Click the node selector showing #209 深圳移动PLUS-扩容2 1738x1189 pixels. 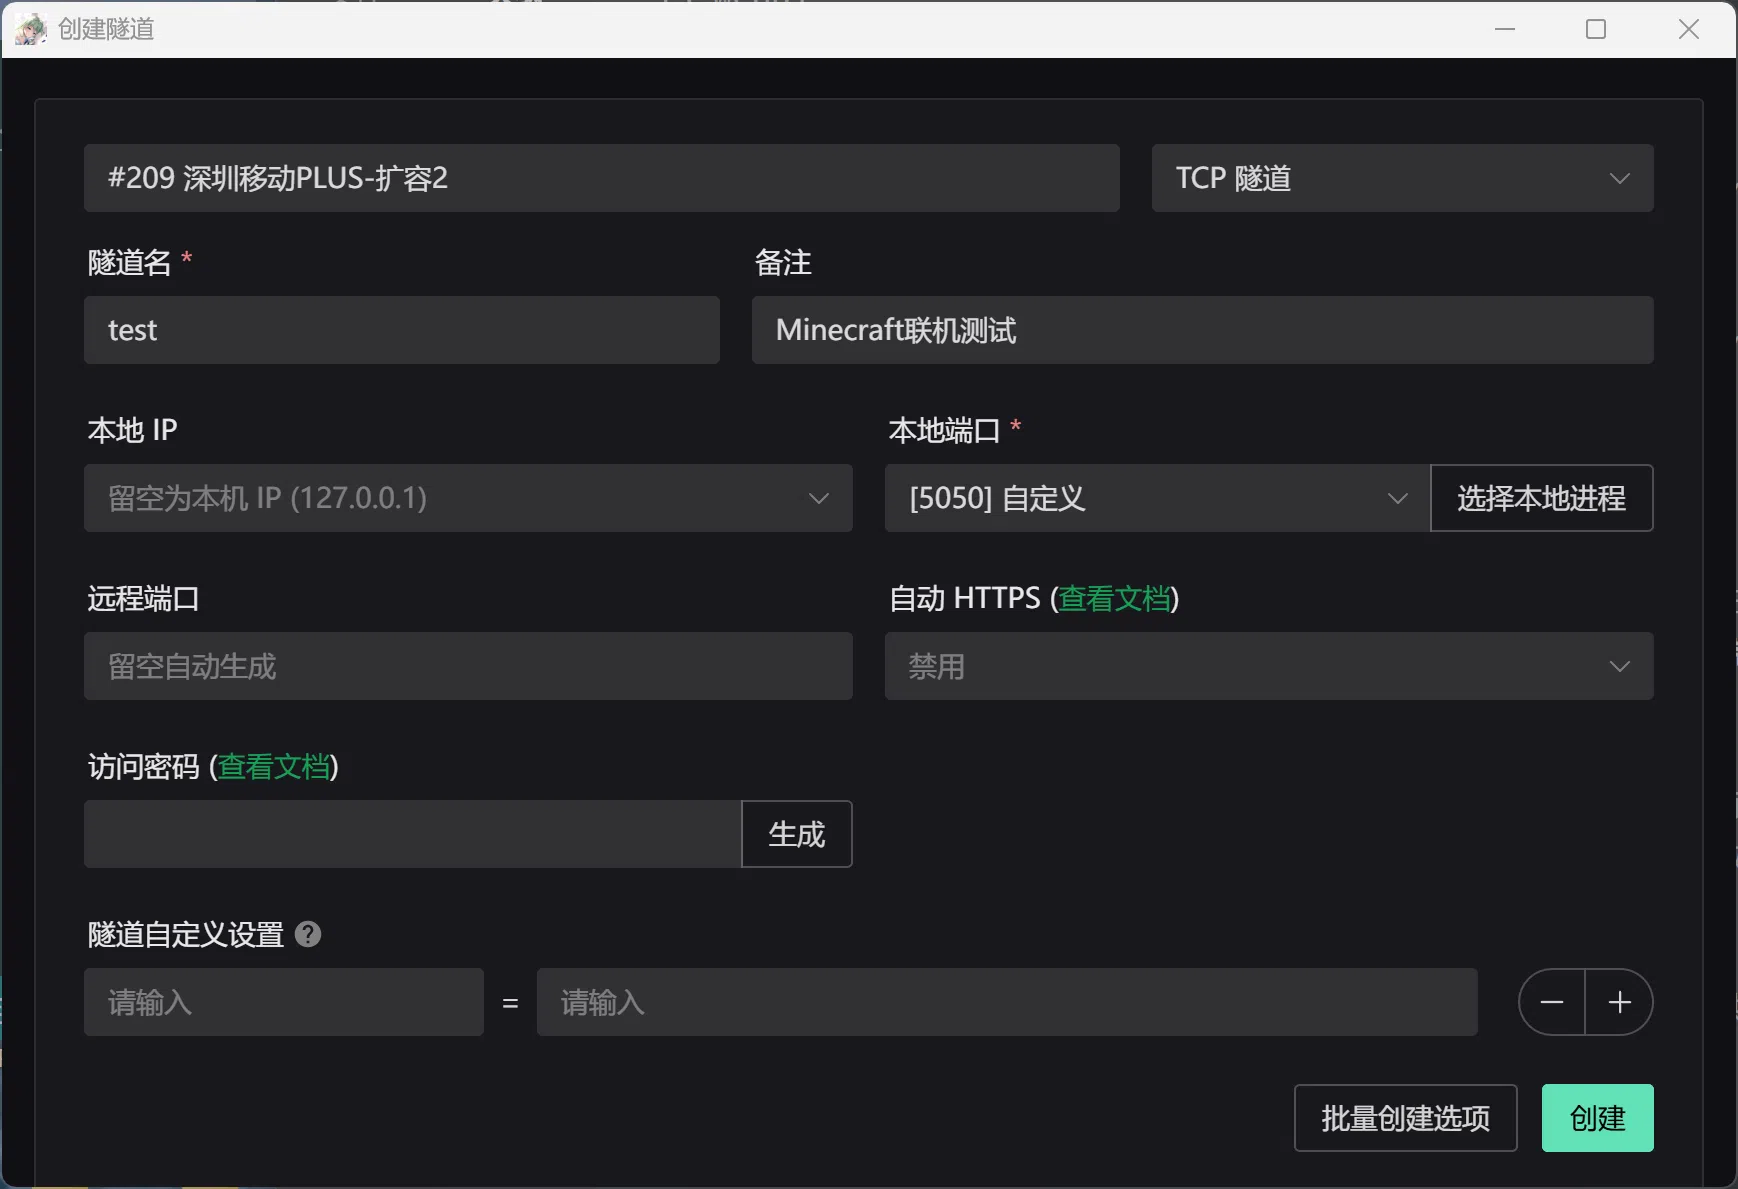coord(600,178)
